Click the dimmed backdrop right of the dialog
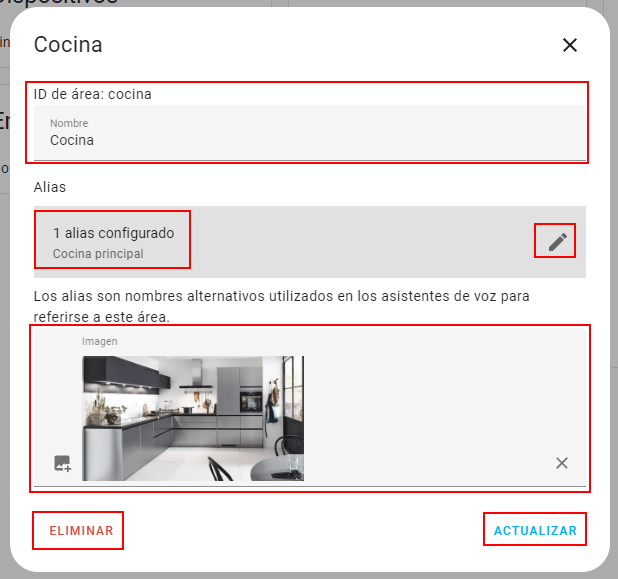 (614, 276)
